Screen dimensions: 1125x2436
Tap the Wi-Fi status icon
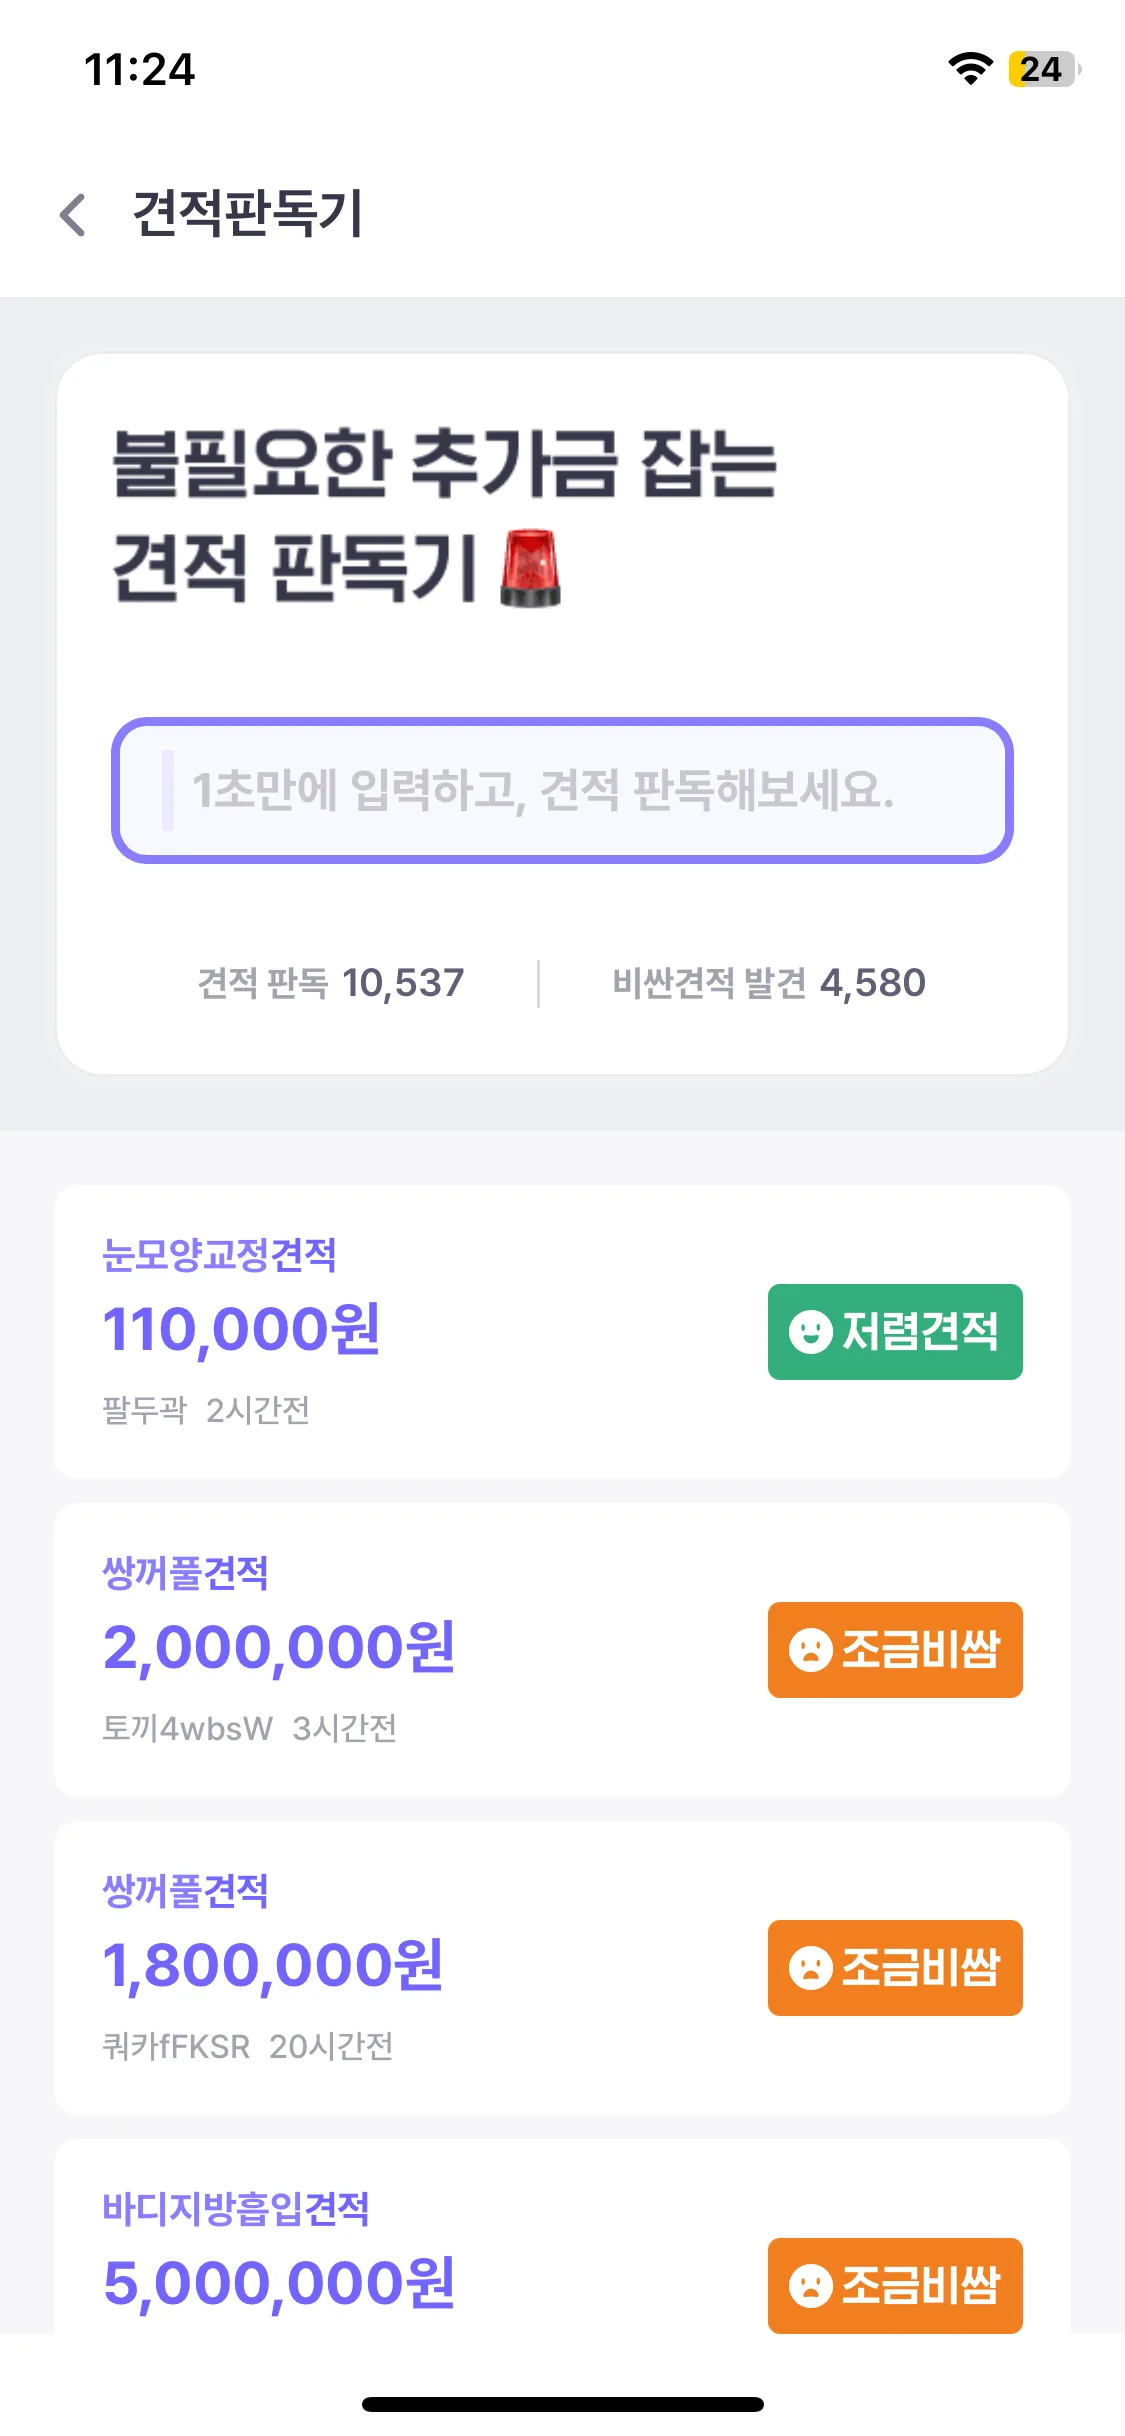[969, 69]
